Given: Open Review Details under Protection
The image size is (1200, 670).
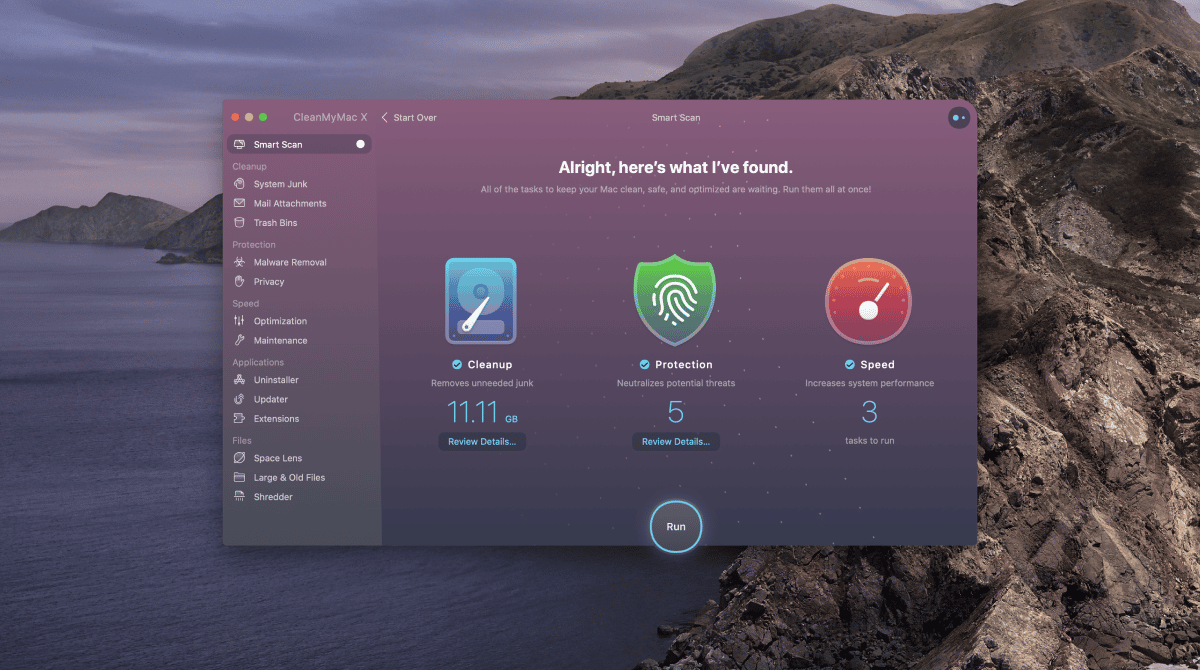Looking at the screenshot, I should (676, 441).
